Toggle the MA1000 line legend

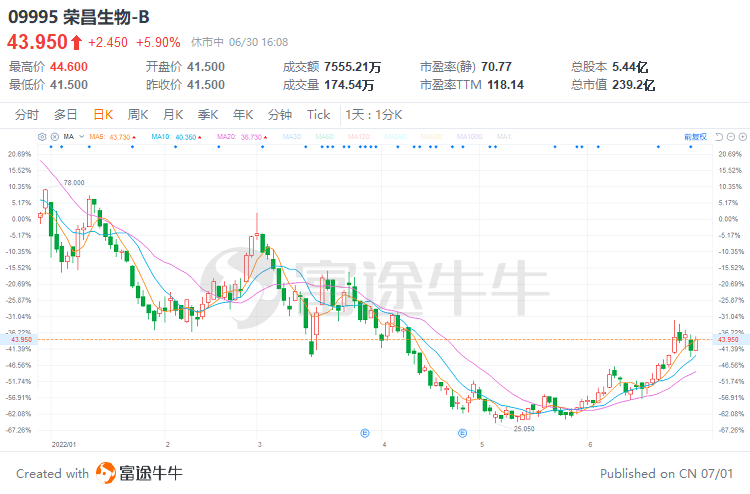click(470, 137)
